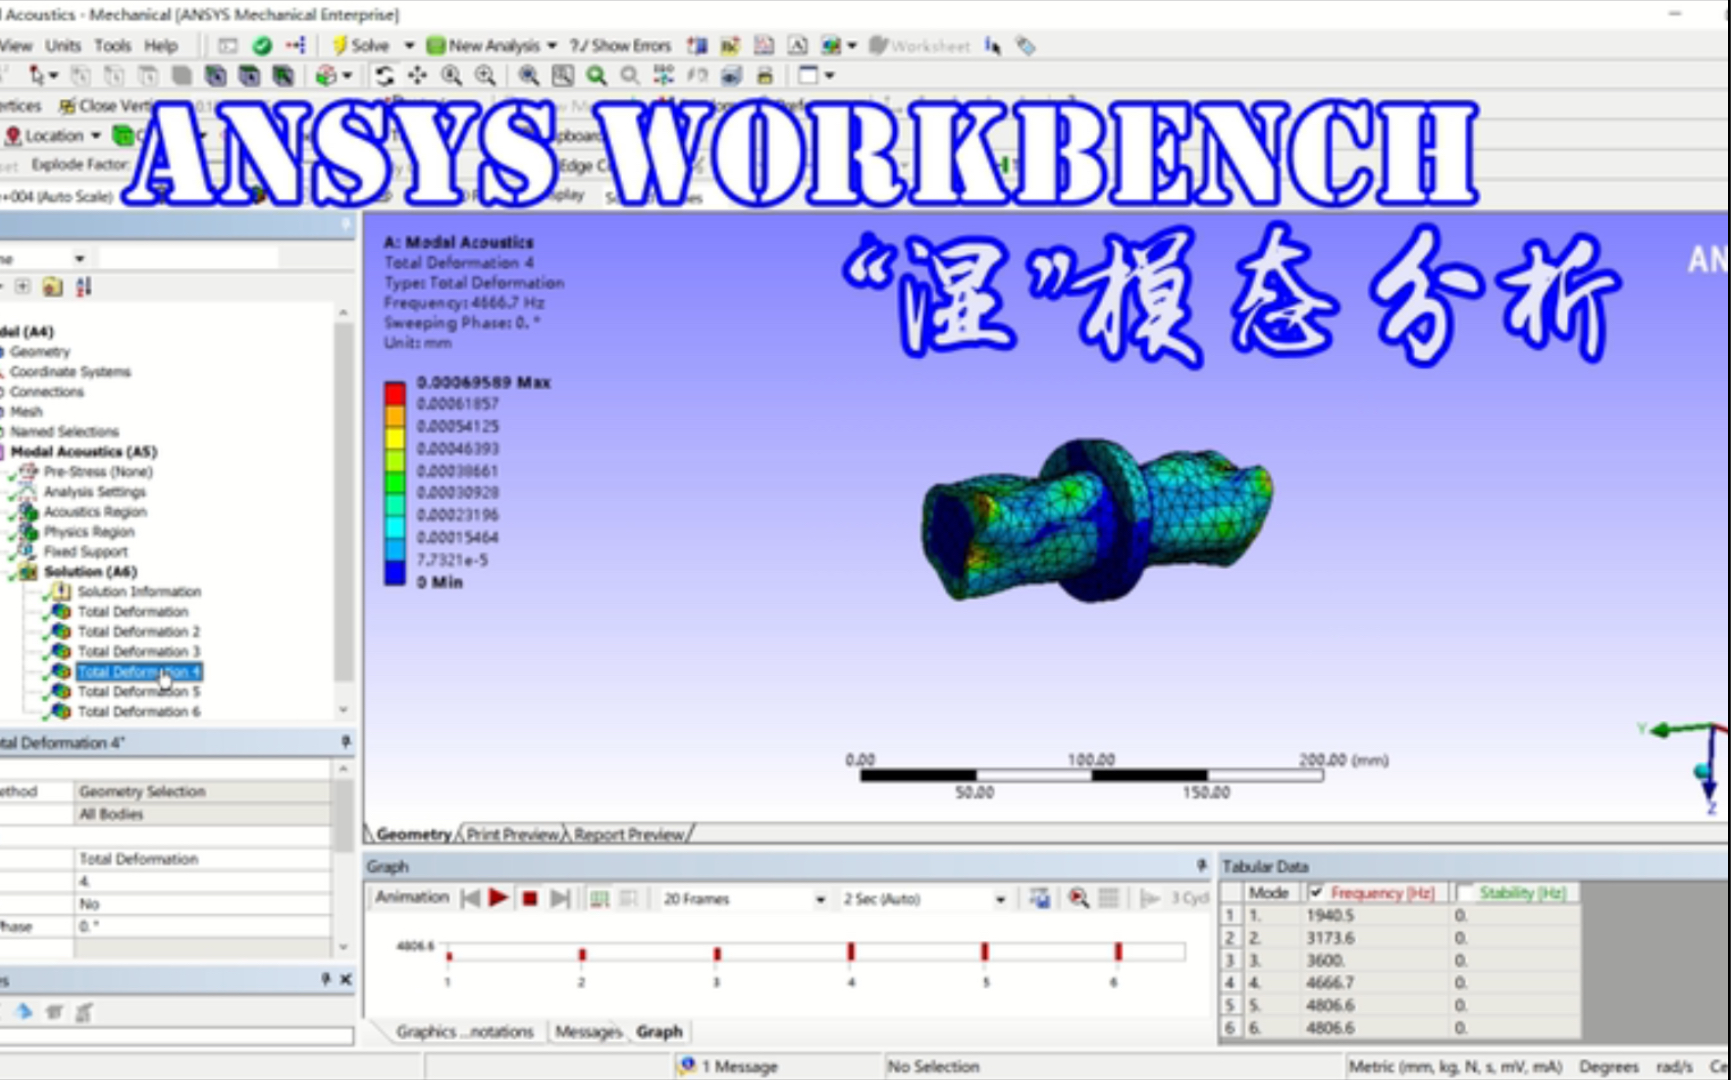
Task: Click the Distributed animation frames icon
Action: (x=599, y=898)
